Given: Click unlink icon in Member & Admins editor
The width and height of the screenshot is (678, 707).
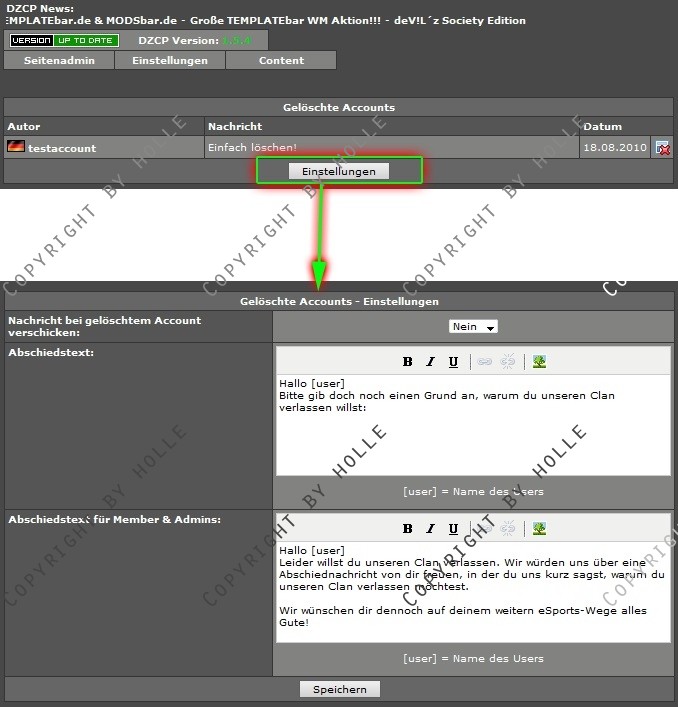Looking at the screenshot, I should point(508,529).
